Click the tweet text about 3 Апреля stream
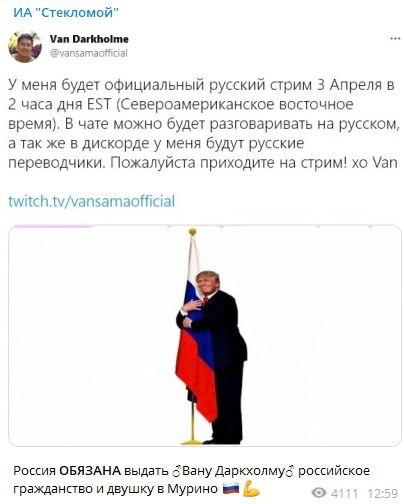Screen dimensions: 404x504 tap(203, 124)
